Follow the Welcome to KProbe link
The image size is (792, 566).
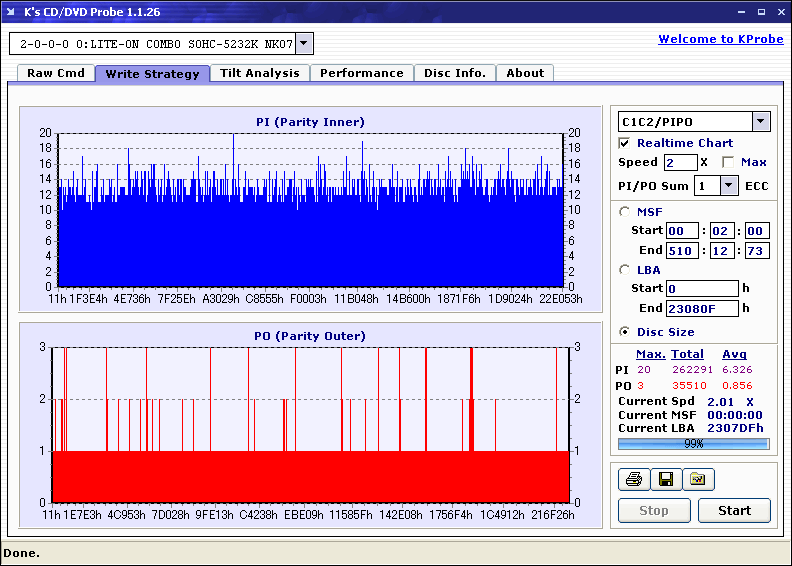click(718, 39)
